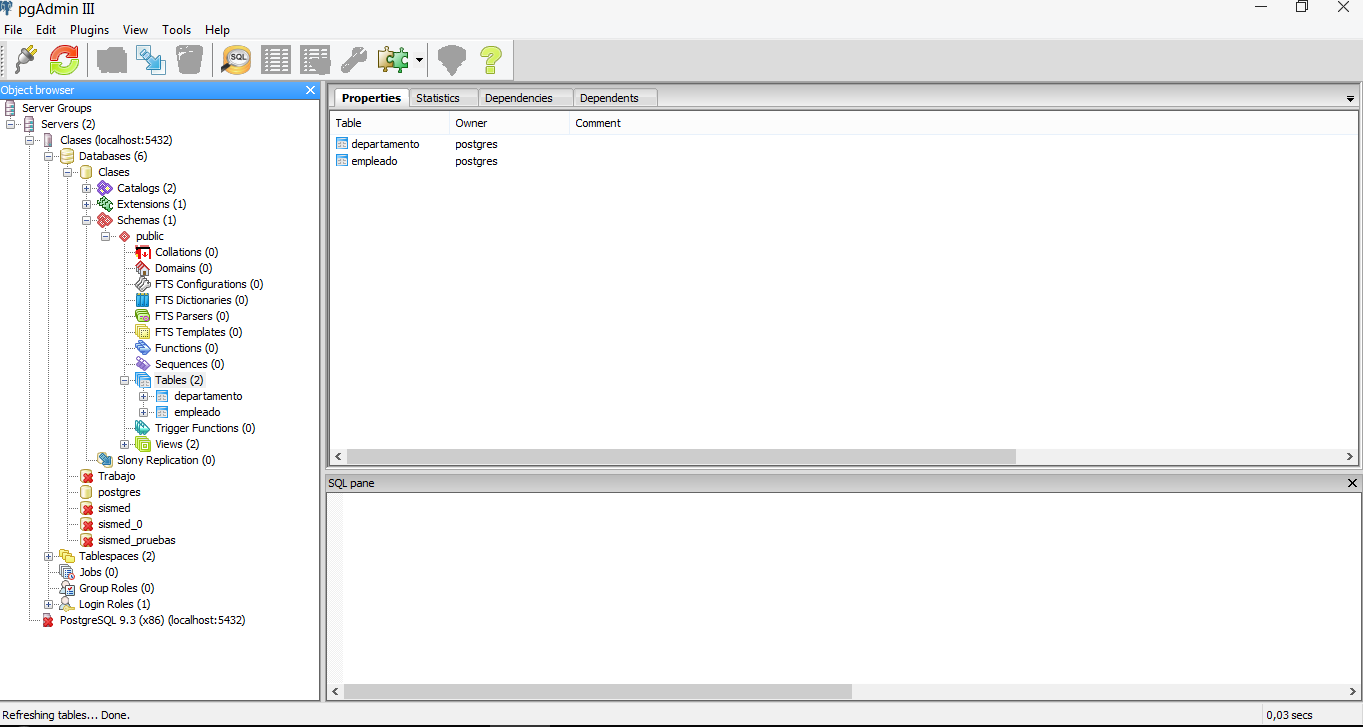Click the Add server connection plug icon

[x=26, y=60]
